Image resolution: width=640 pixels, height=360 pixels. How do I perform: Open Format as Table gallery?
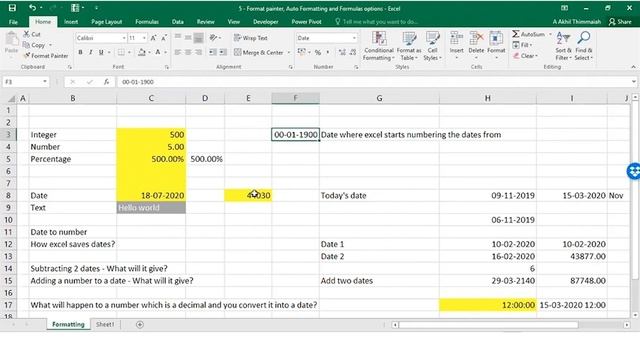click(x=409, y=46)
